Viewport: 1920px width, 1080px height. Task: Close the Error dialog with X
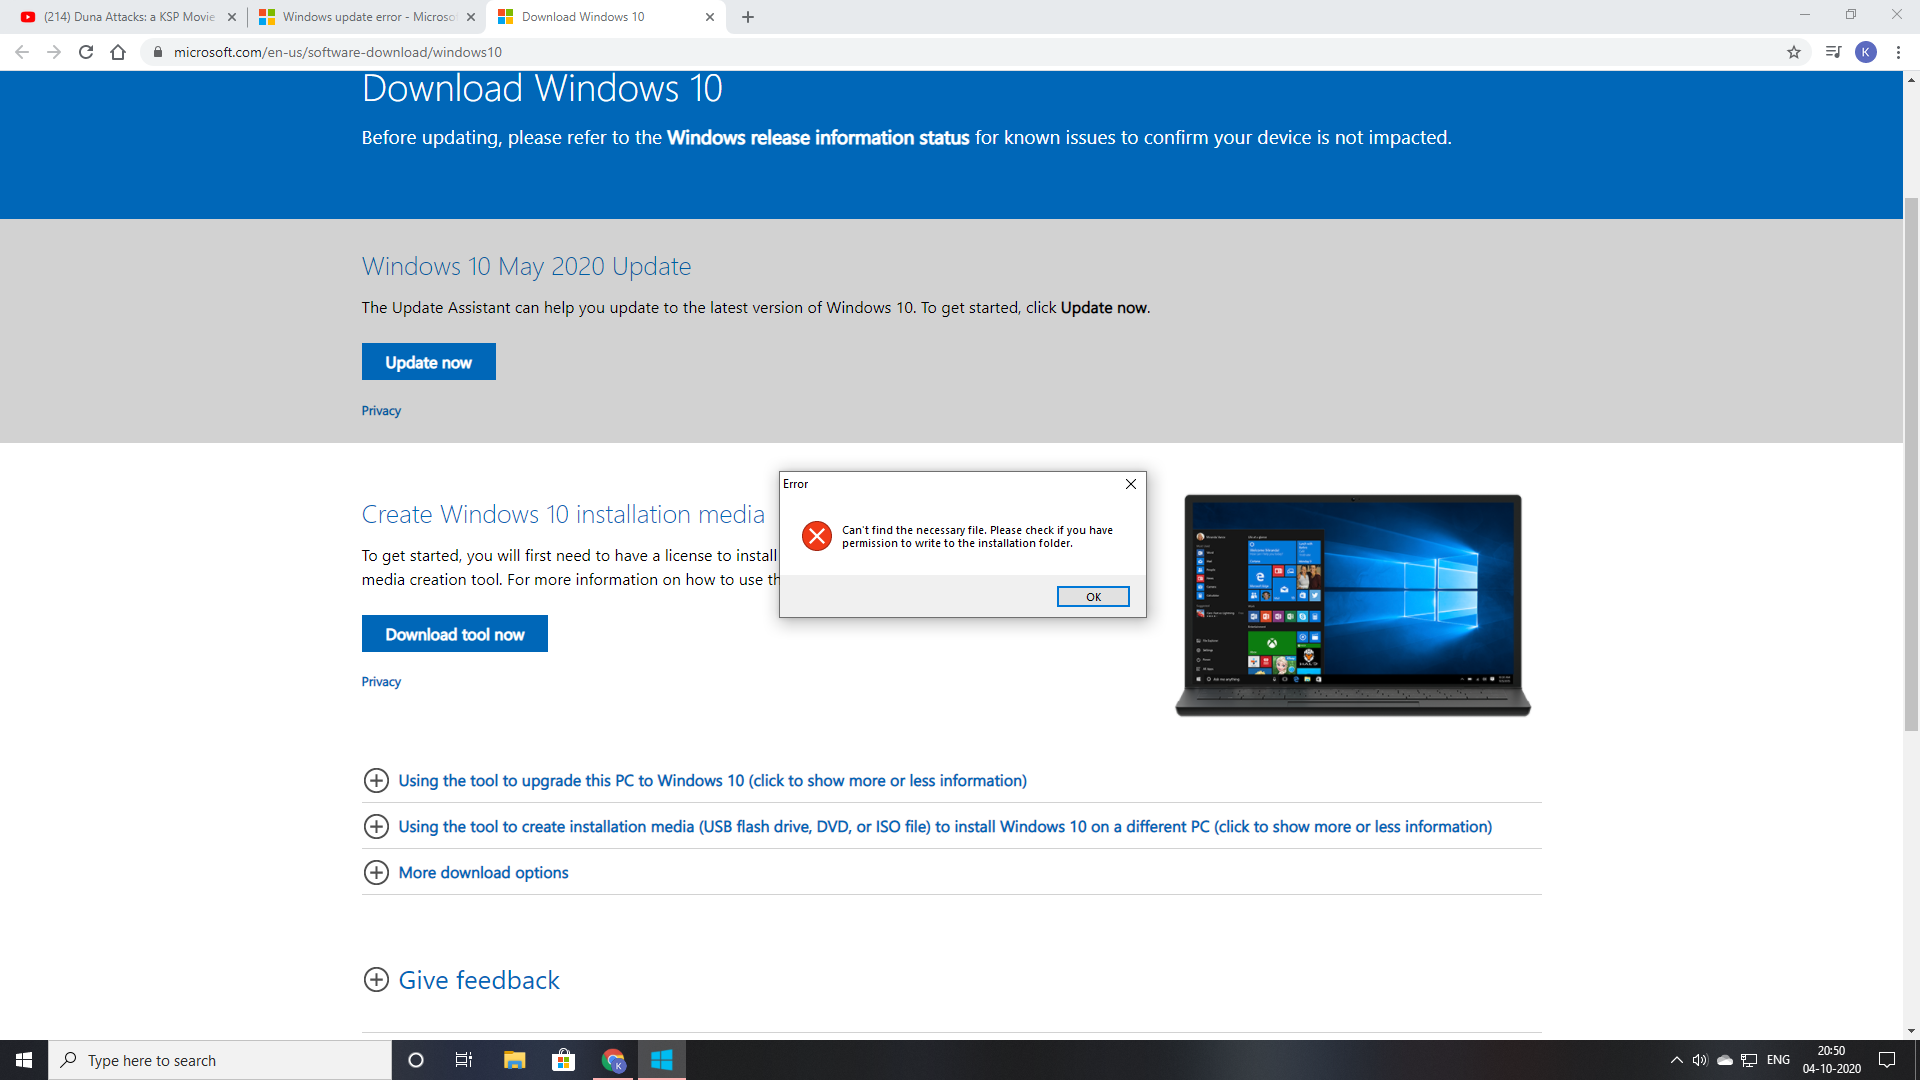click(x=1131, y=484)
